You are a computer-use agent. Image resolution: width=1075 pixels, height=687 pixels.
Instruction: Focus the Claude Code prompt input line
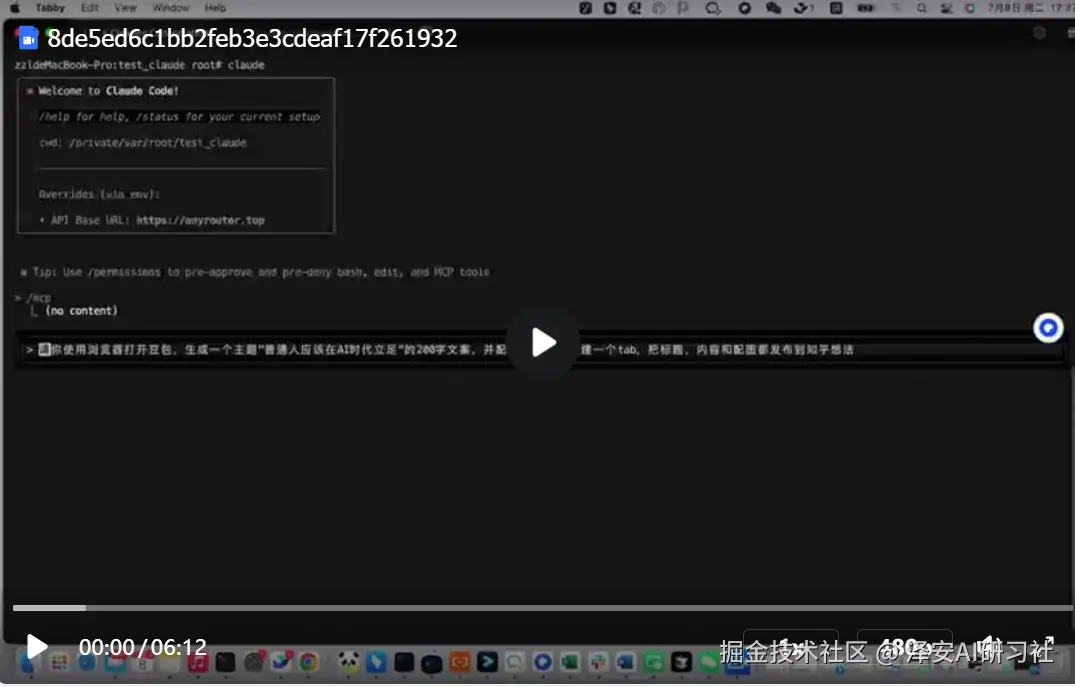pos(542,350)
